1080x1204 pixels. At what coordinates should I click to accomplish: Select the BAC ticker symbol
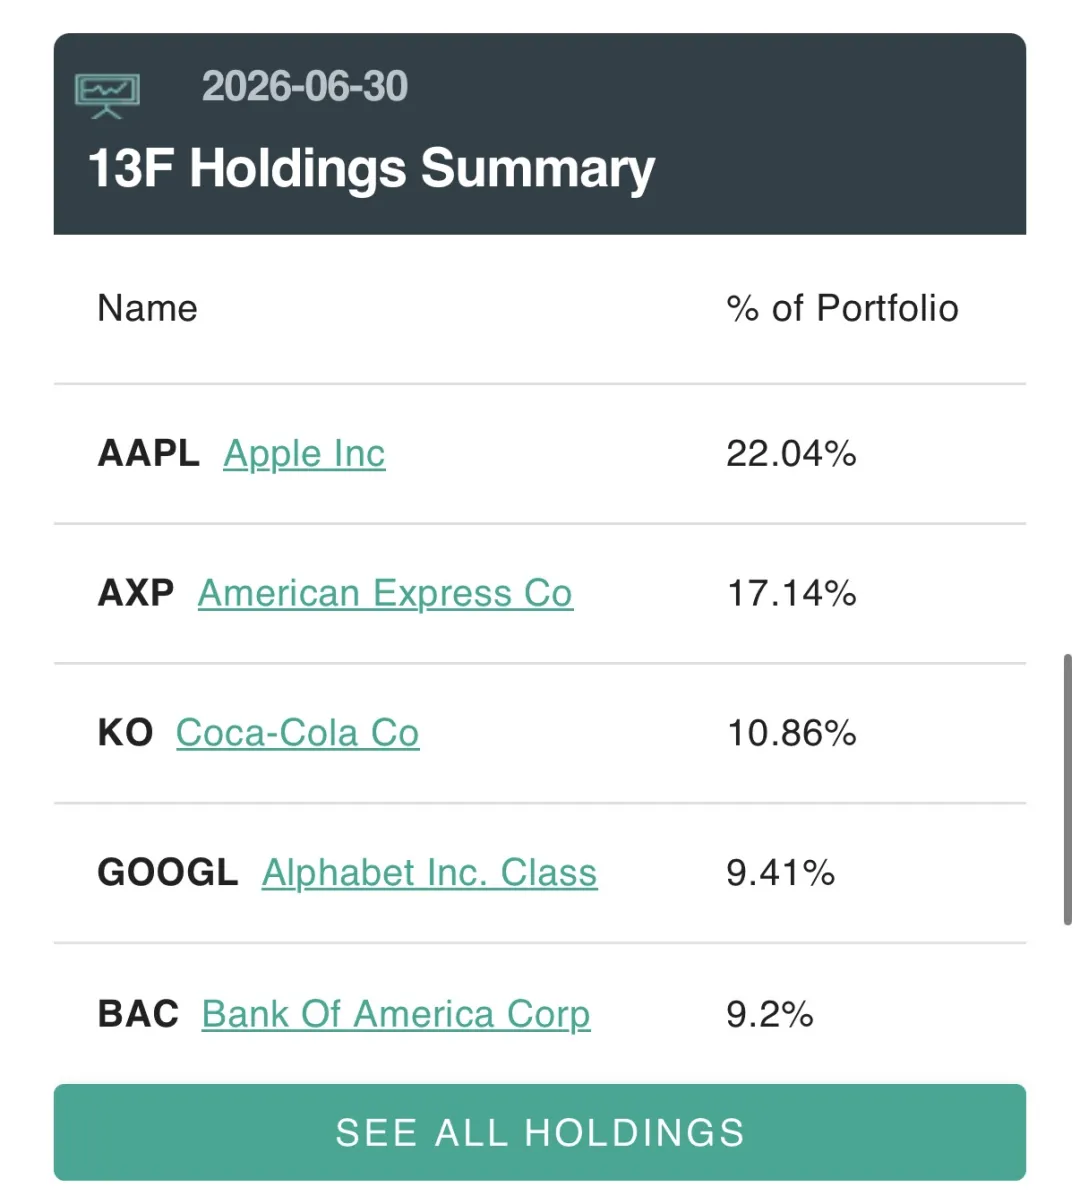[x=138, y=1013]
